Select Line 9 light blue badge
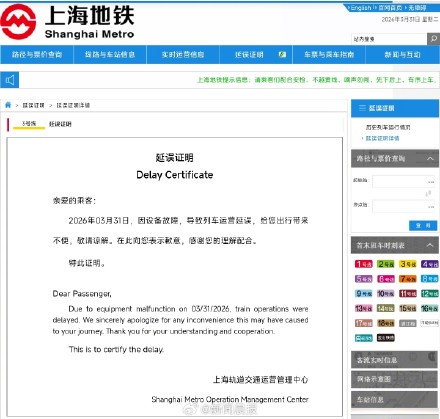440x419 pixels. [x=363, y=293]
